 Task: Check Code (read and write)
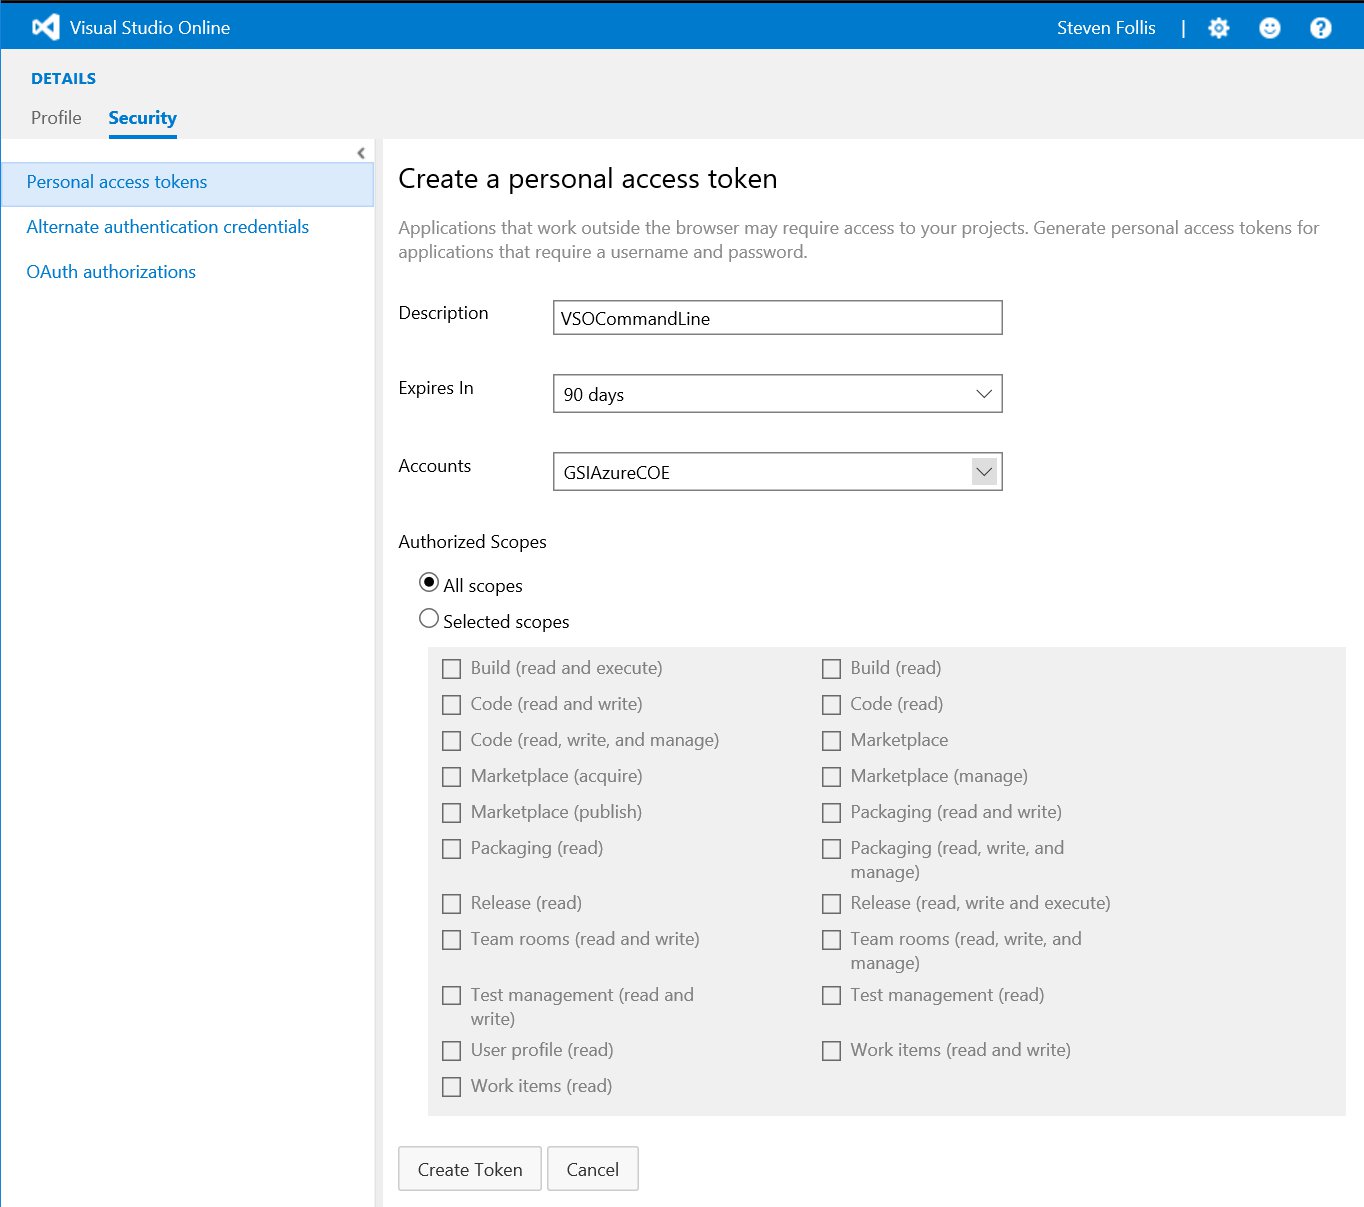point(452,705)
